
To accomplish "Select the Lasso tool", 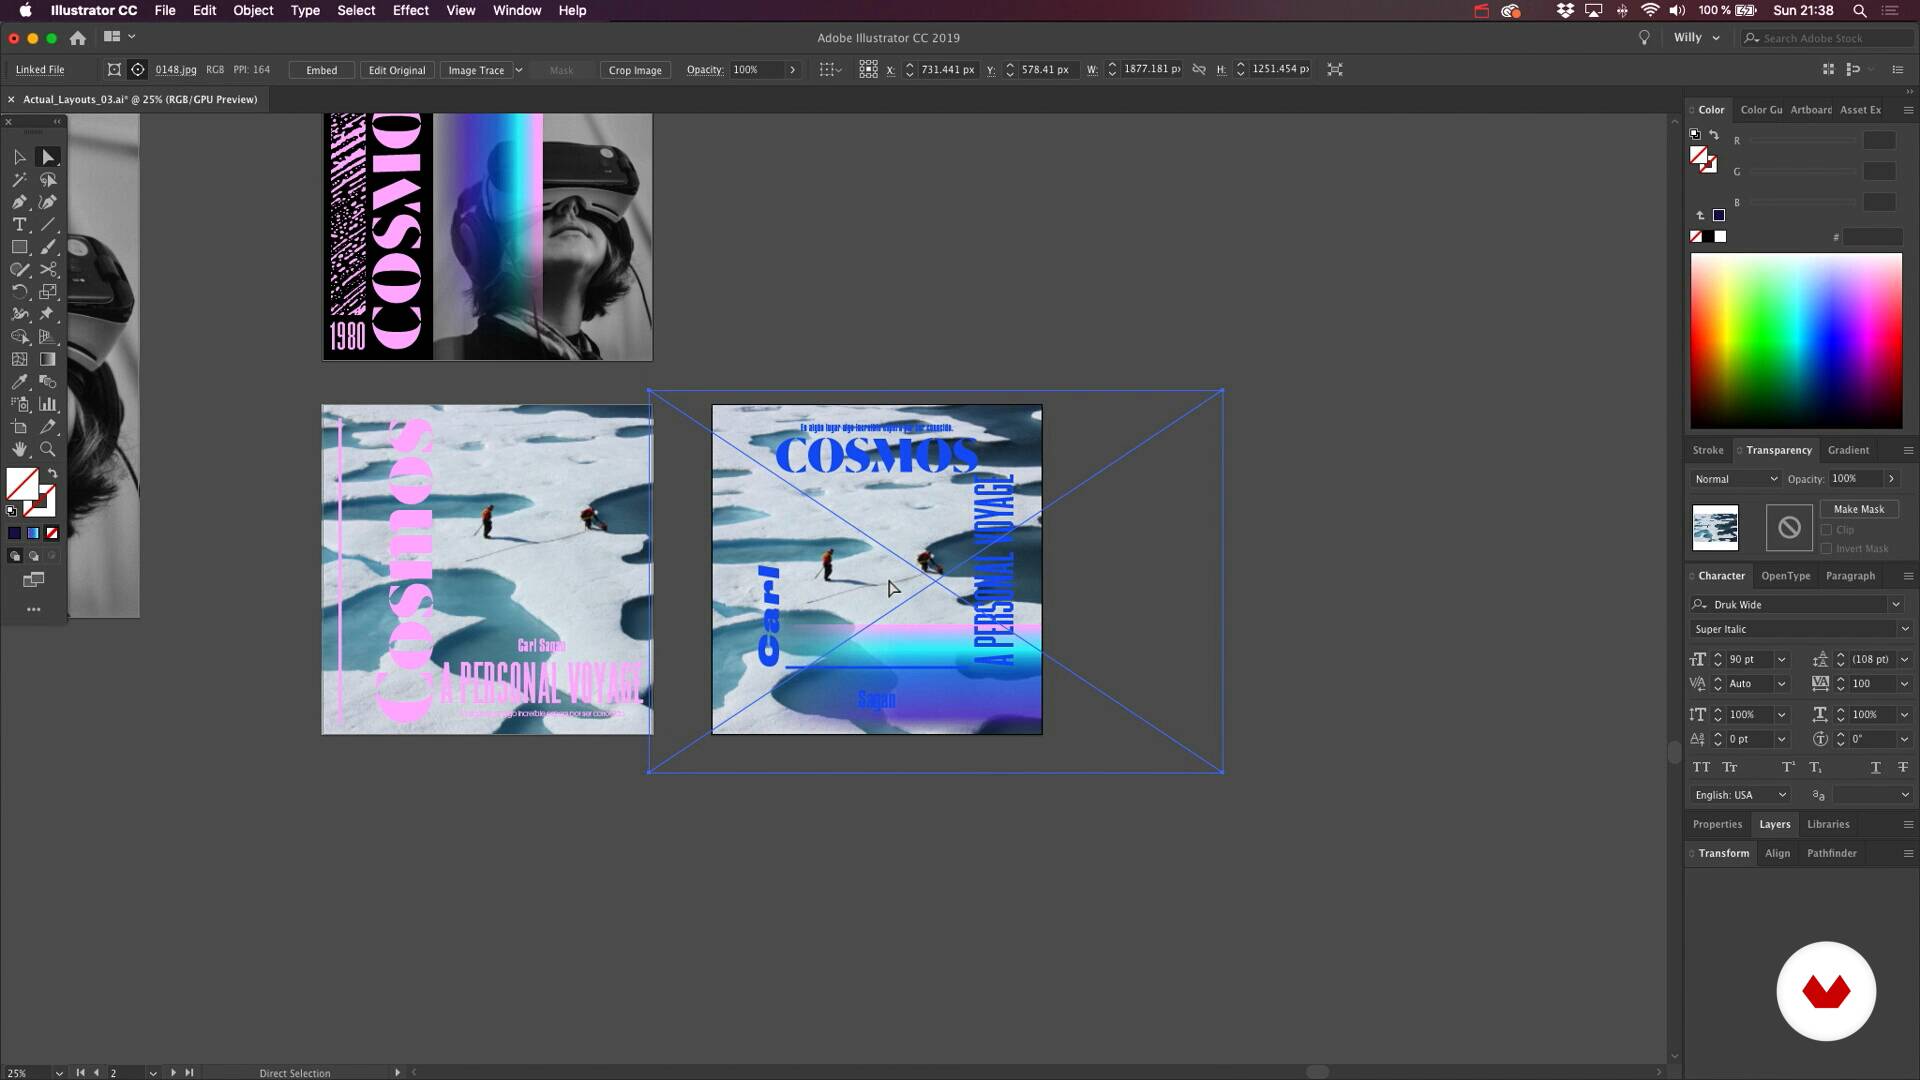I will point(47,180).
